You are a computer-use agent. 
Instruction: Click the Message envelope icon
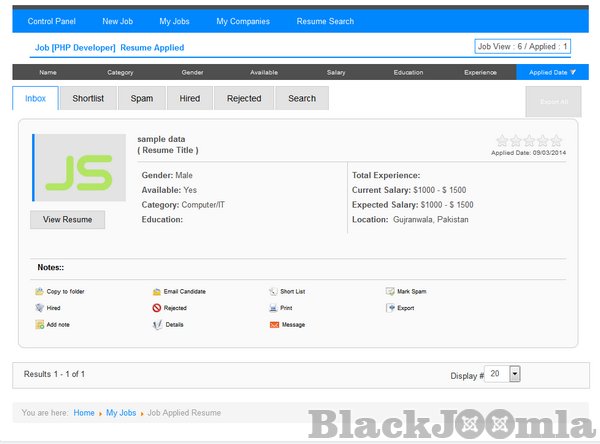pos(273,325)
